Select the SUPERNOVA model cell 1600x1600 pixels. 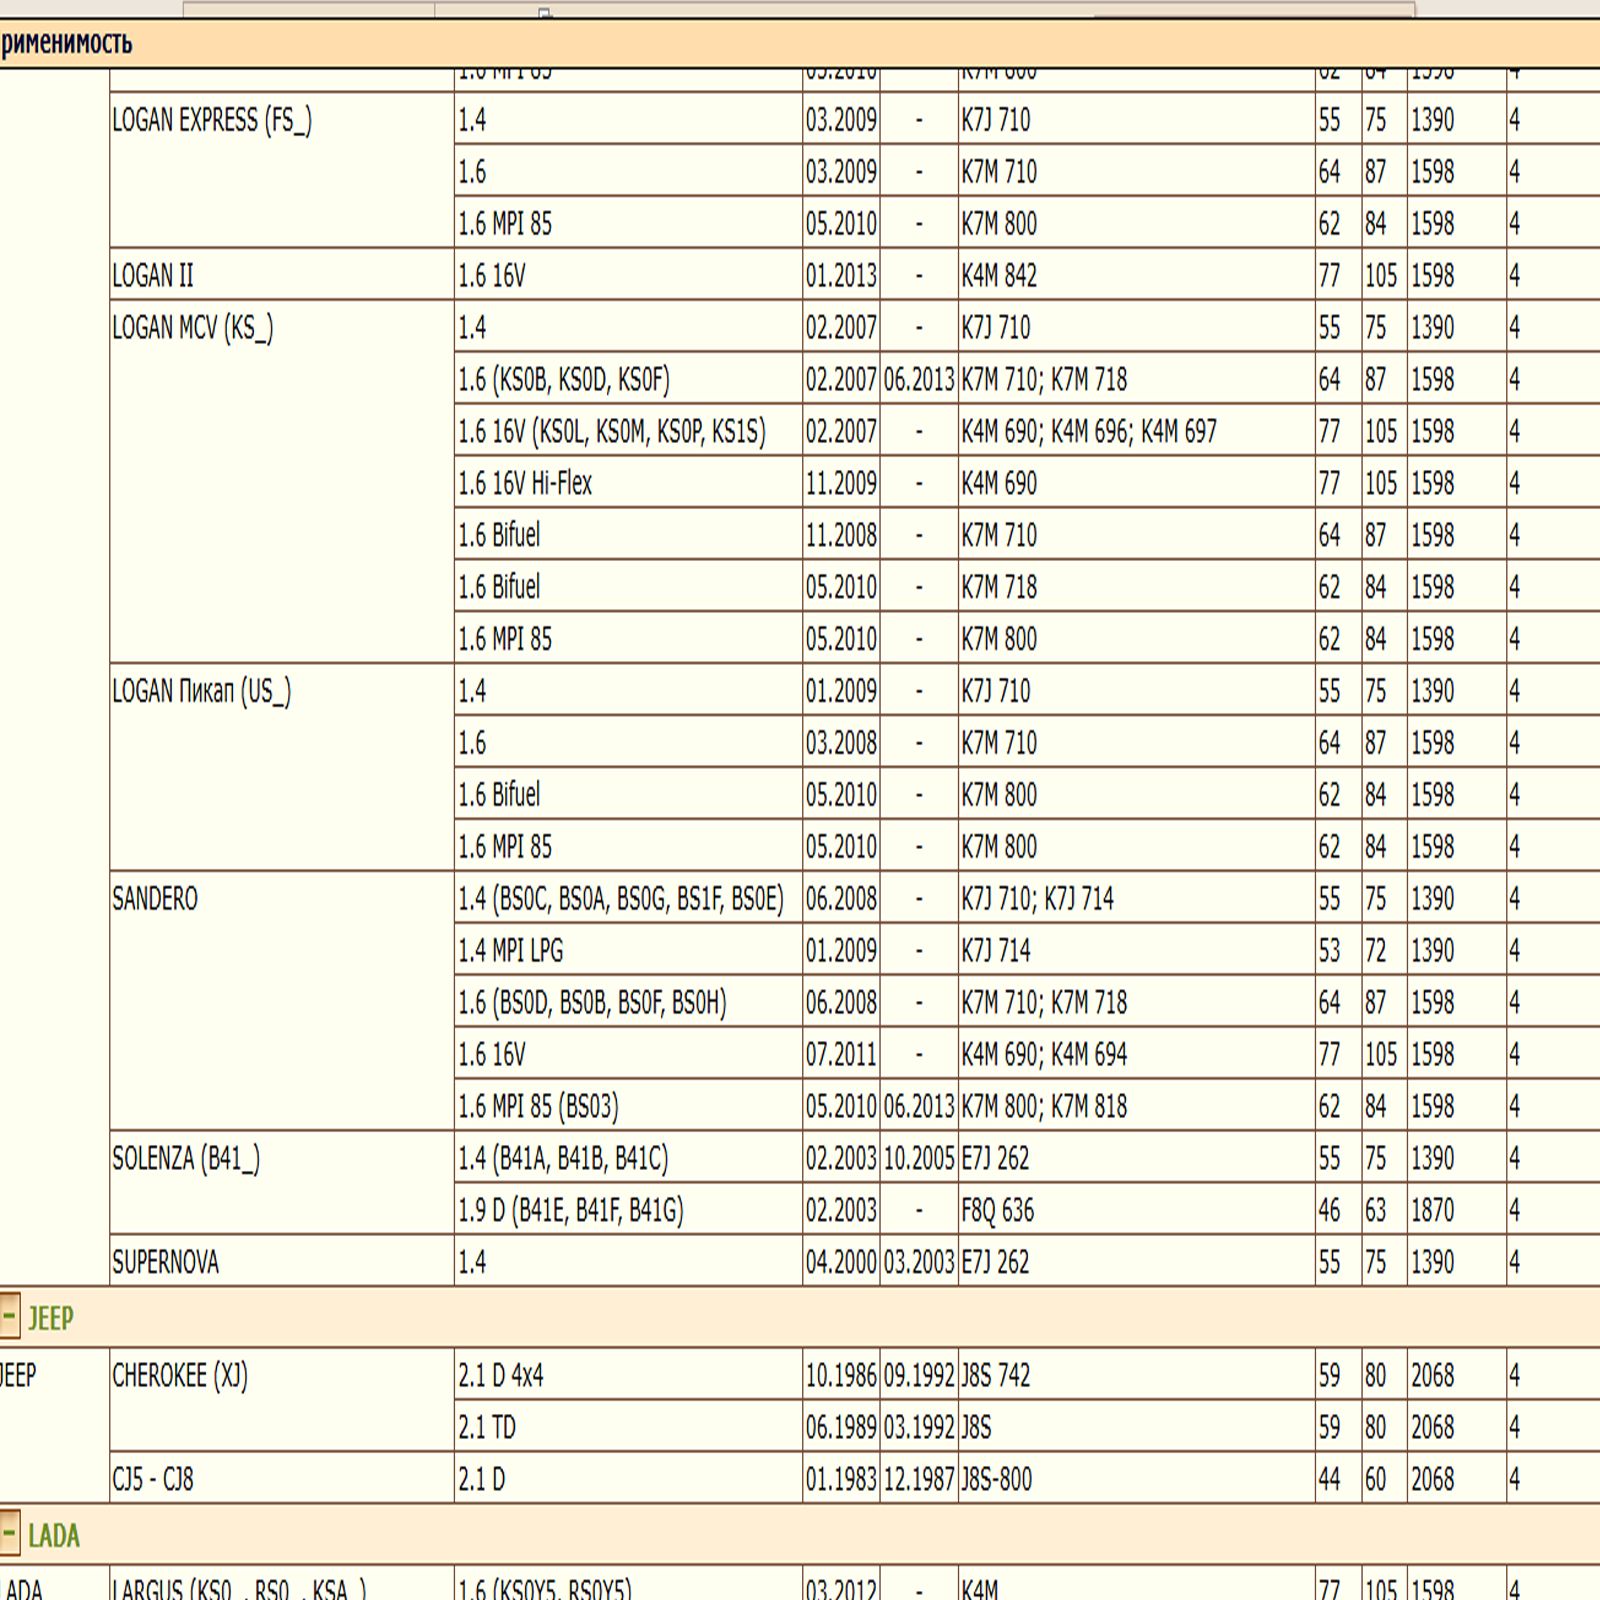click(165, 1262)
